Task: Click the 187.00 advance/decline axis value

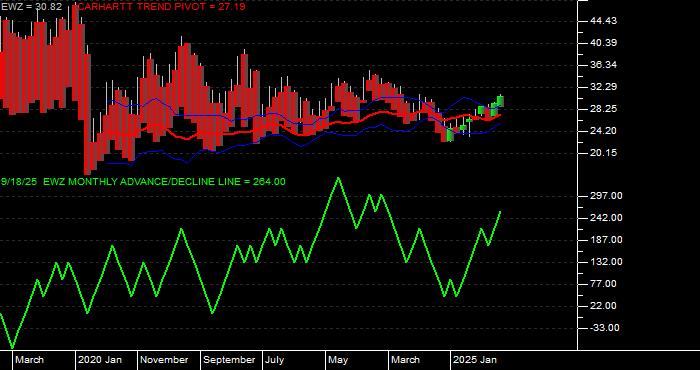Action: pyautogui.click(x=605, y=240)
